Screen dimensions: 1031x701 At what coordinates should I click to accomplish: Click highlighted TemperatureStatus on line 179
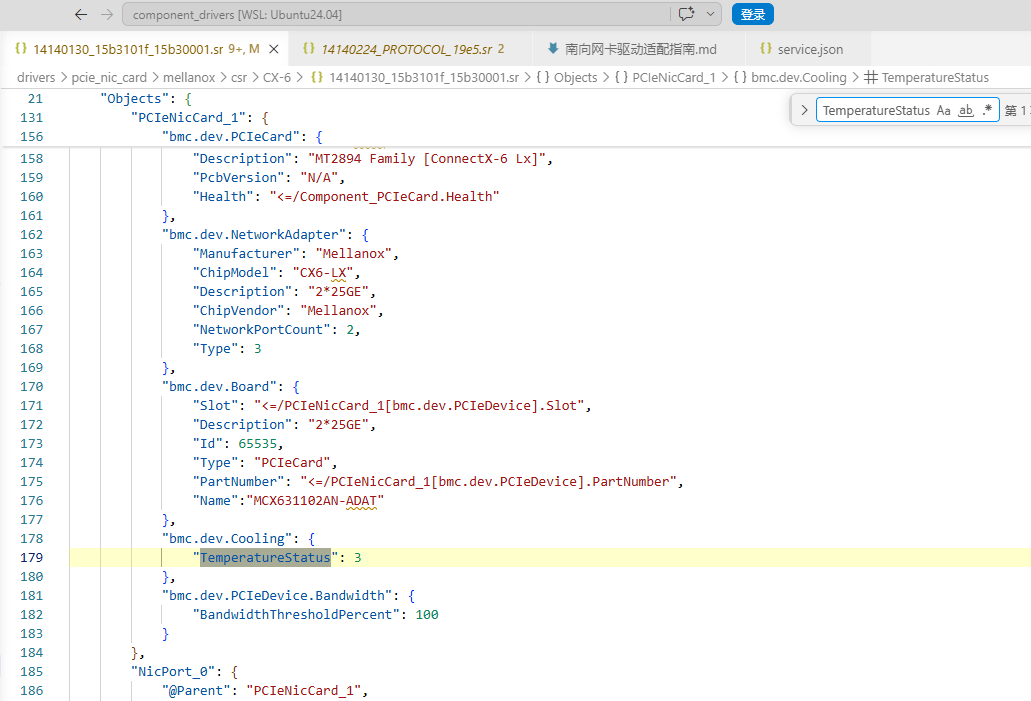[265, 558]
